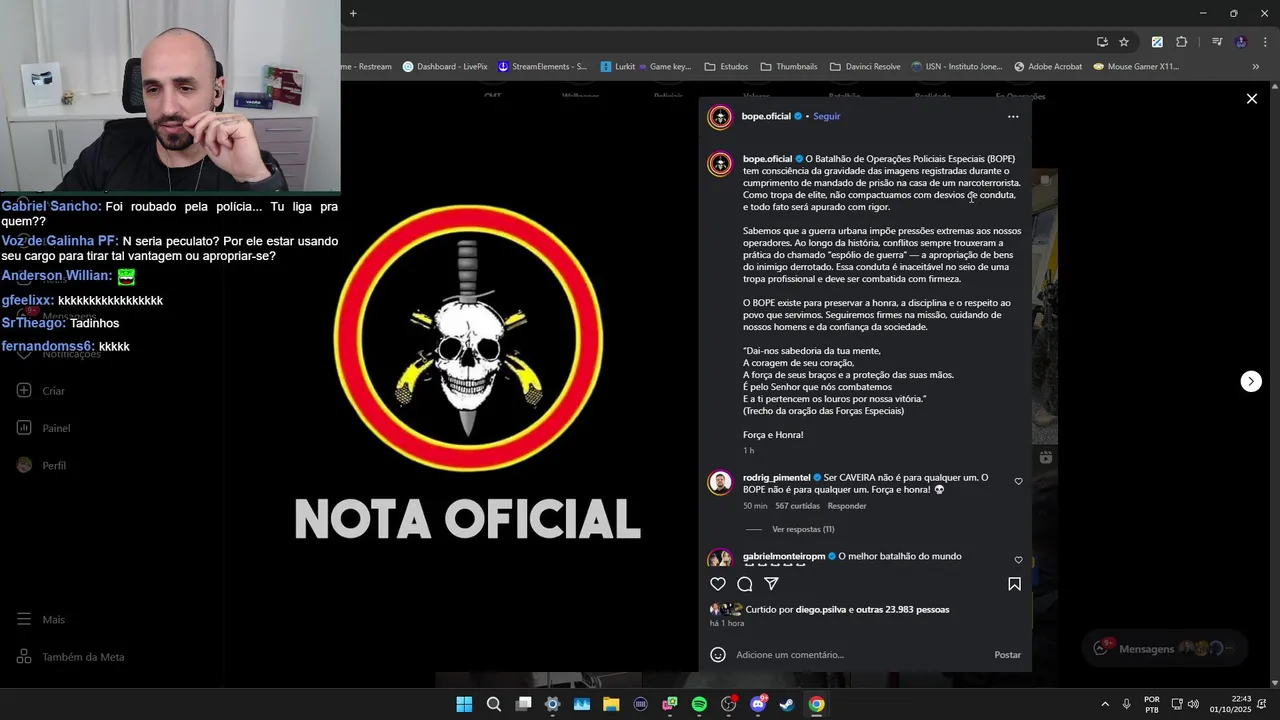Open the Criar item in Instagram sidebar
The width and height of the screenshot is (1280, 720).
tap(40, 391)
